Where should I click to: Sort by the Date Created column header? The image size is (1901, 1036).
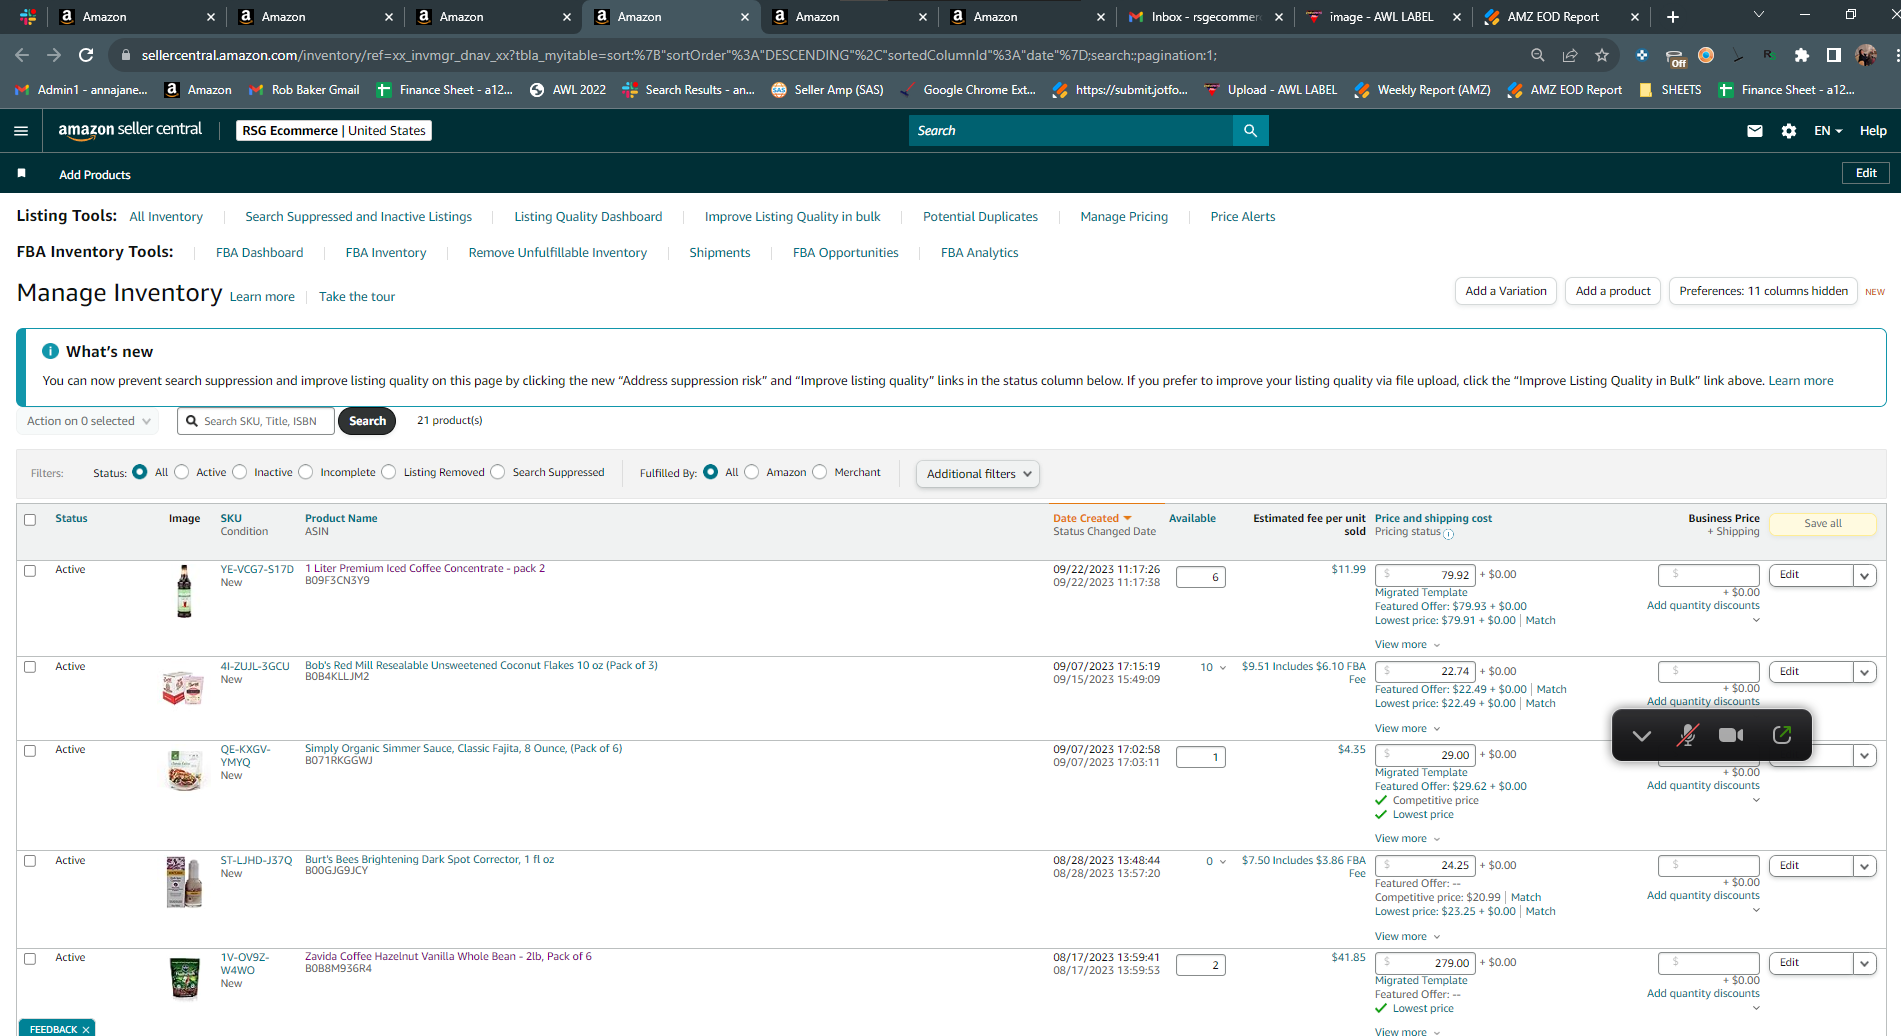click(1092, 518)
